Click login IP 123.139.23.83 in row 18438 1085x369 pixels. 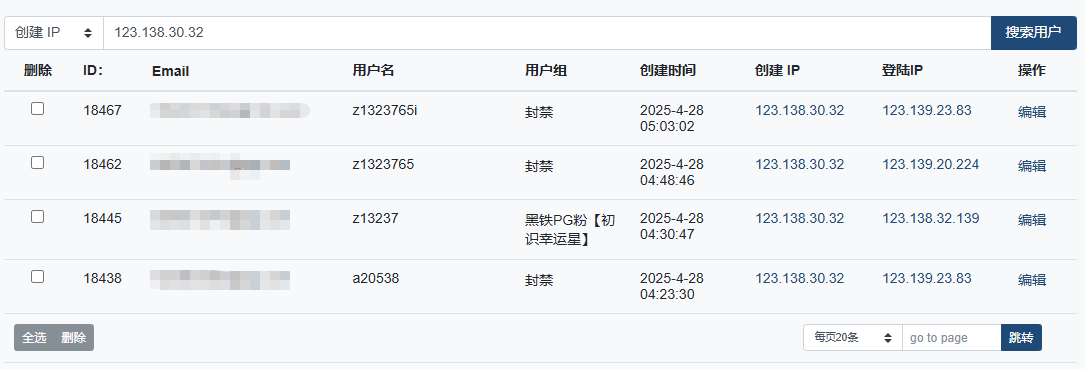pos(927,278)
